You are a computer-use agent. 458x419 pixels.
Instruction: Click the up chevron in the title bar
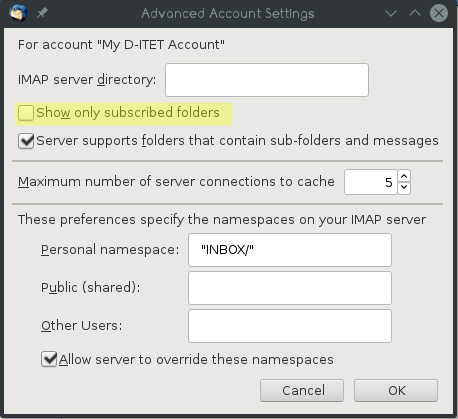pos(415,13)
